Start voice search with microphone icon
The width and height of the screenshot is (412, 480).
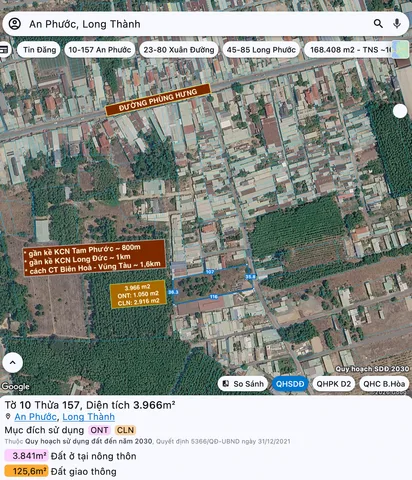point(397,23)
